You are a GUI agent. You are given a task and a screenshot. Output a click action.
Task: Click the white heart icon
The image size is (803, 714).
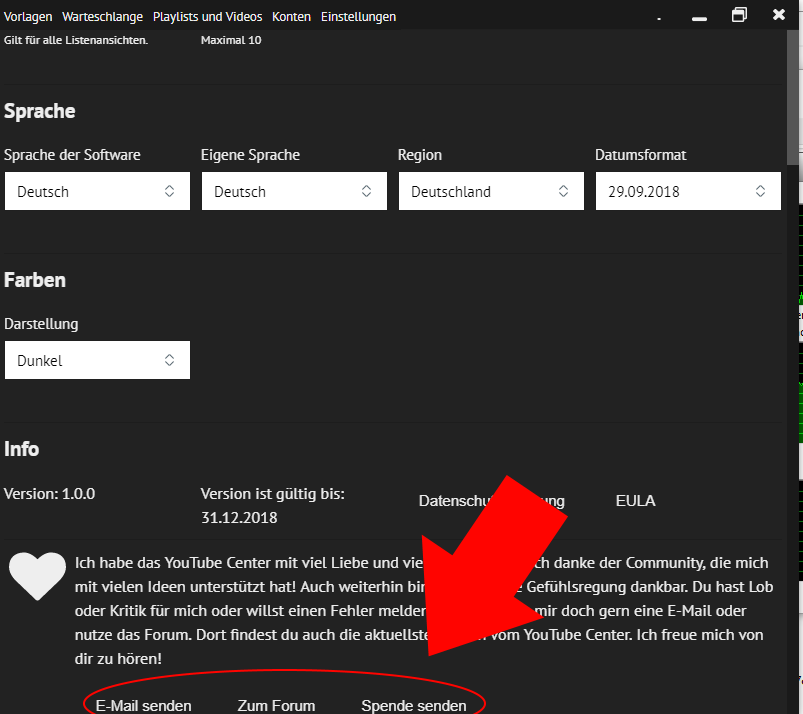pos(37,576)
